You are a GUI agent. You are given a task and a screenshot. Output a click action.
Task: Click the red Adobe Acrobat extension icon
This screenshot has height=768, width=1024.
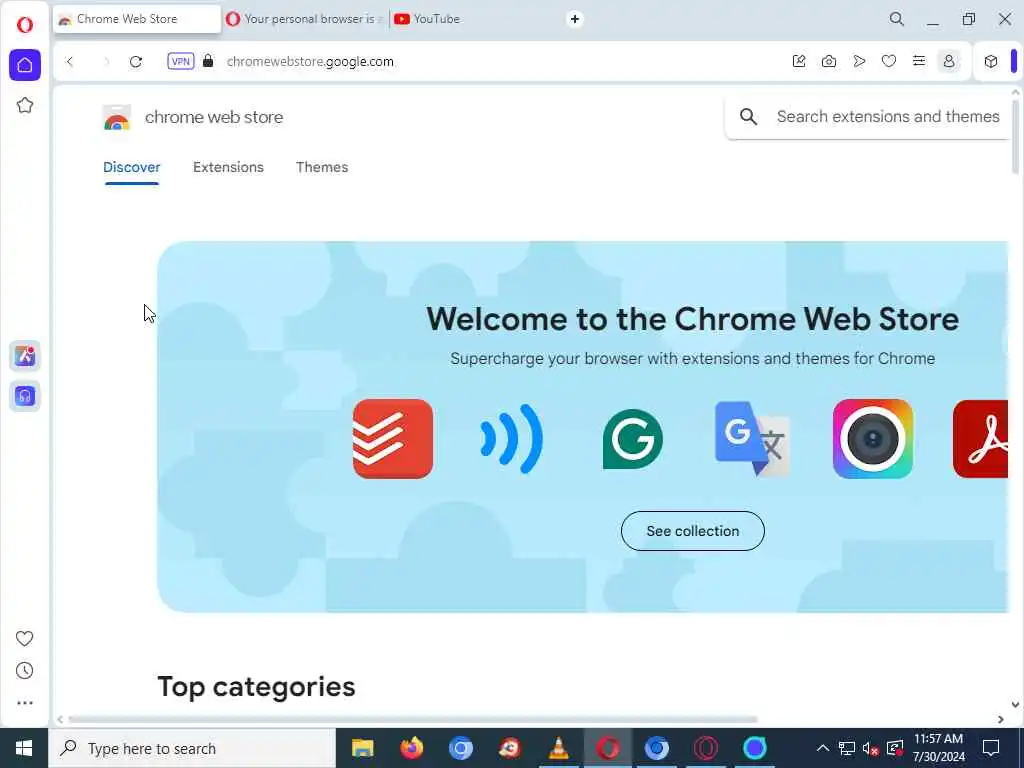pyautogui.click(x=980, y=439)
